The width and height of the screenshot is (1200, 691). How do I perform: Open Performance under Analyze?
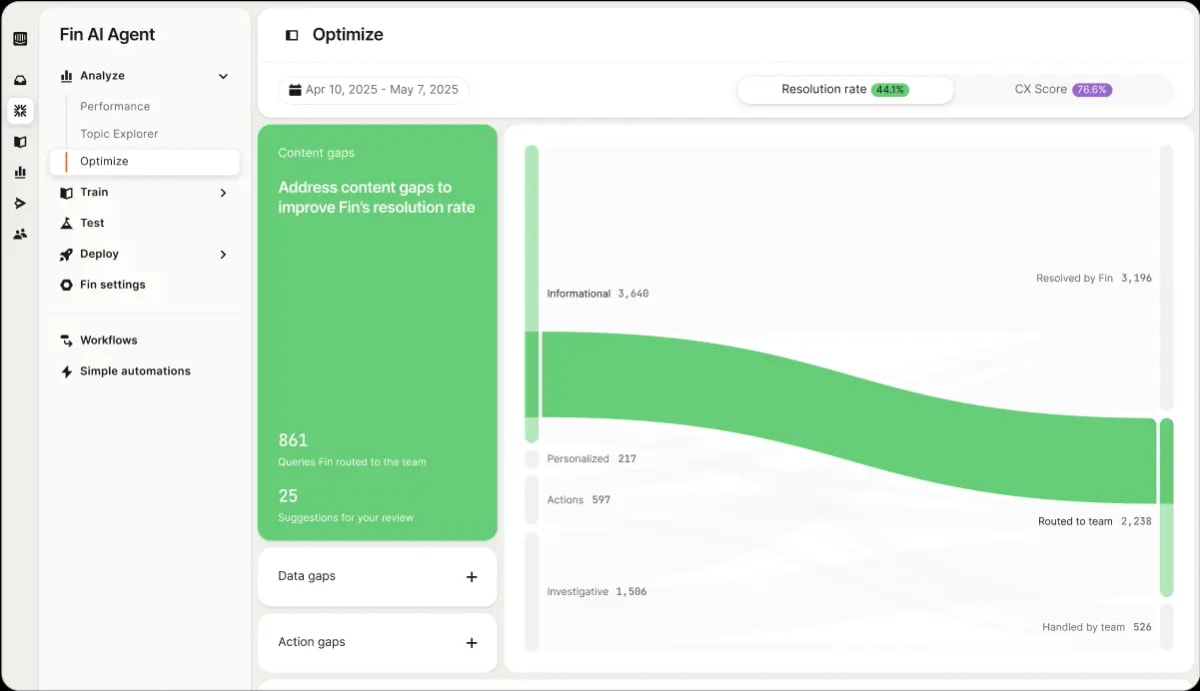click(x=115, y=107)
